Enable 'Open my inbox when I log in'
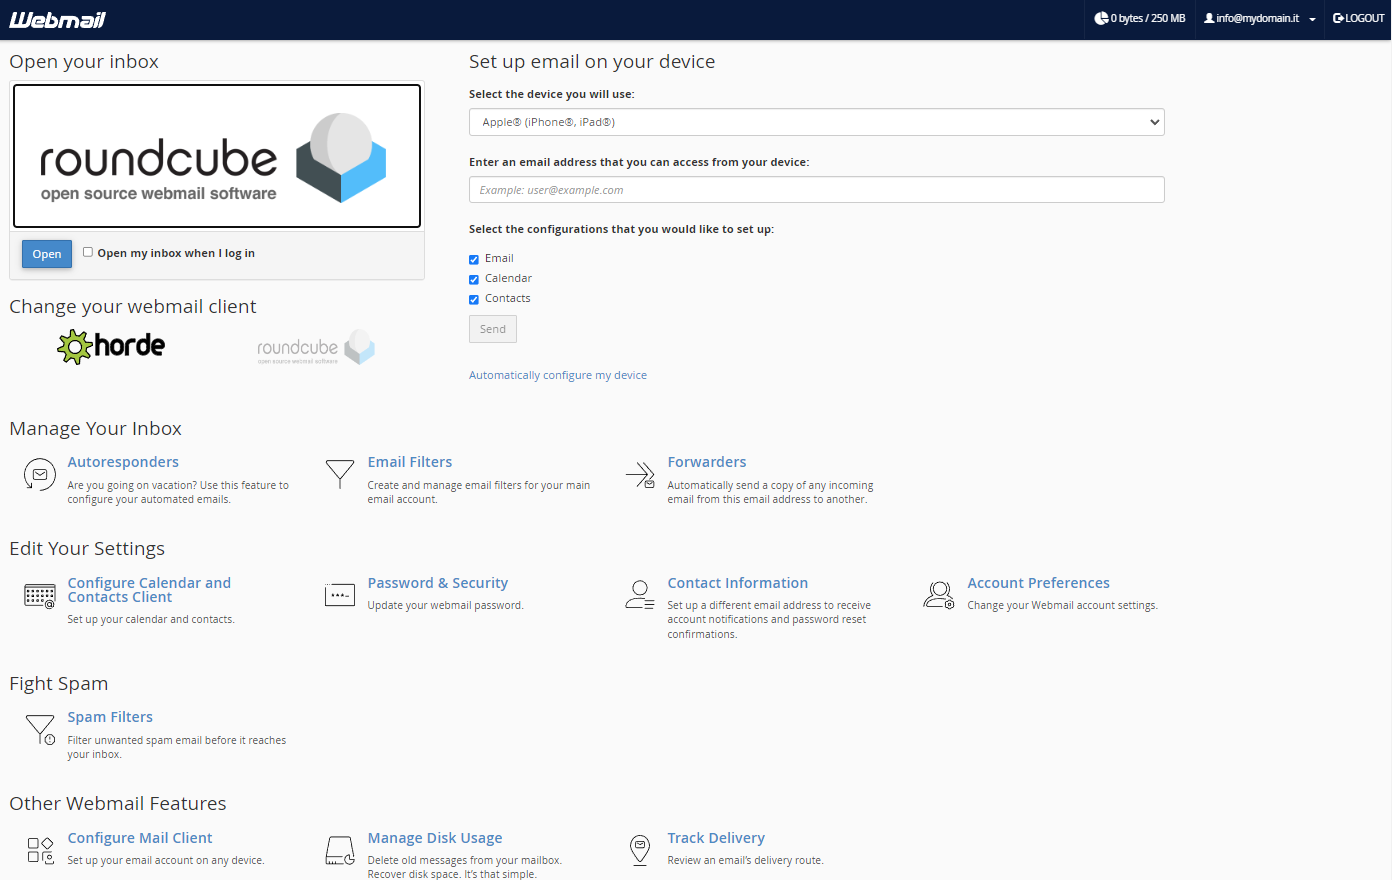 (x=88, y=252)
